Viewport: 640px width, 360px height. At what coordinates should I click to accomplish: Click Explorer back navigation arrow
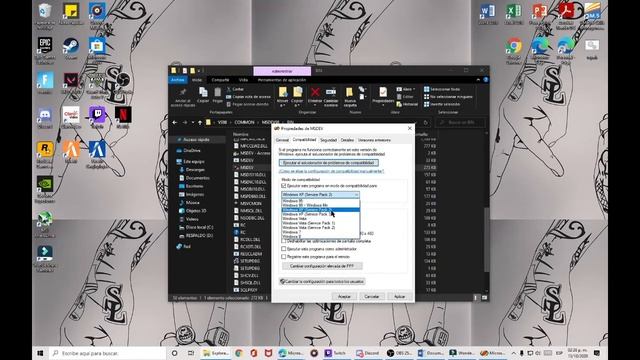tap(175, 122)
